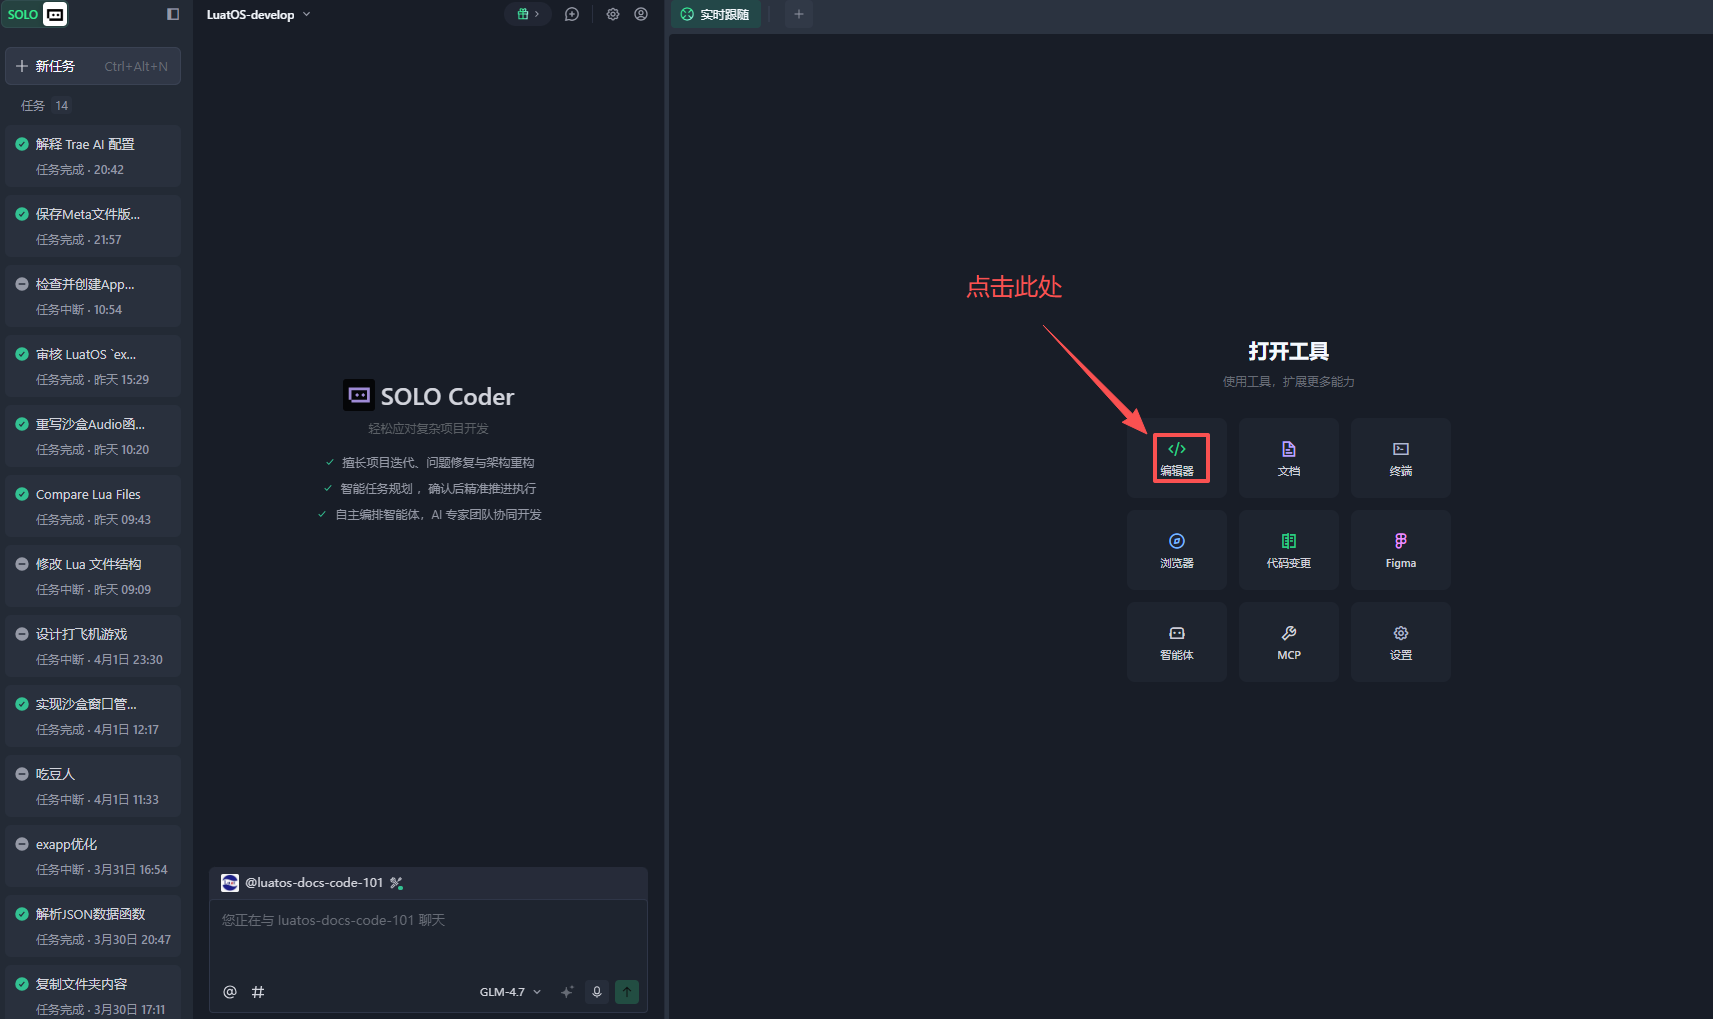This screenshot has width=1713, height=1019.
Task: Open task 设计打飞机游戏
Action: (x=93, y=646)
